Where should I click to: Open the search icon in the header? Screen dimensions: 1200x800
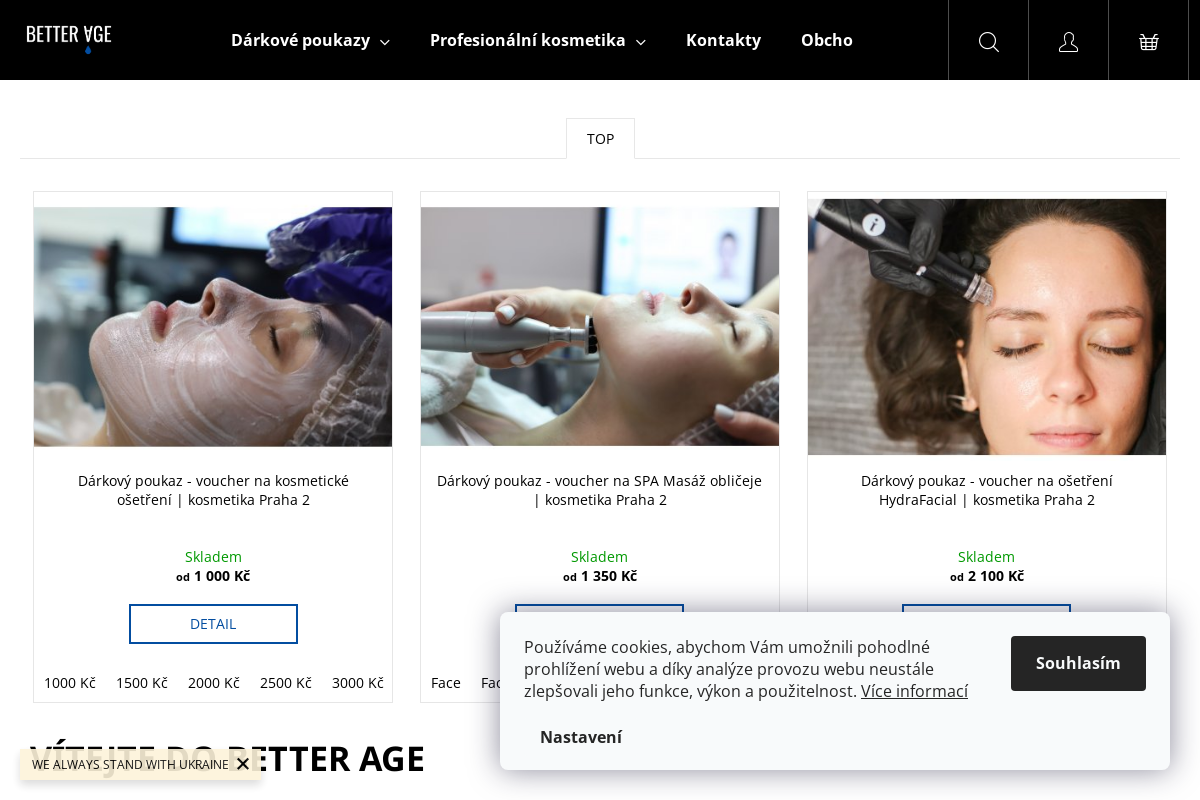coord(988,42)
